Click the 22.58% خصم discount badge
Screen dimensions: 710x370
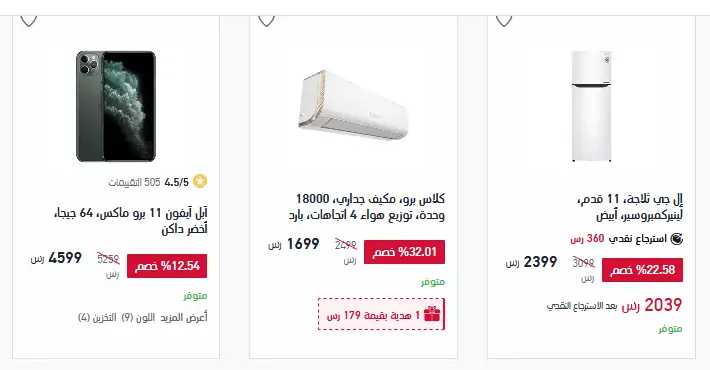pyautogui.click(x=643, y=270)
